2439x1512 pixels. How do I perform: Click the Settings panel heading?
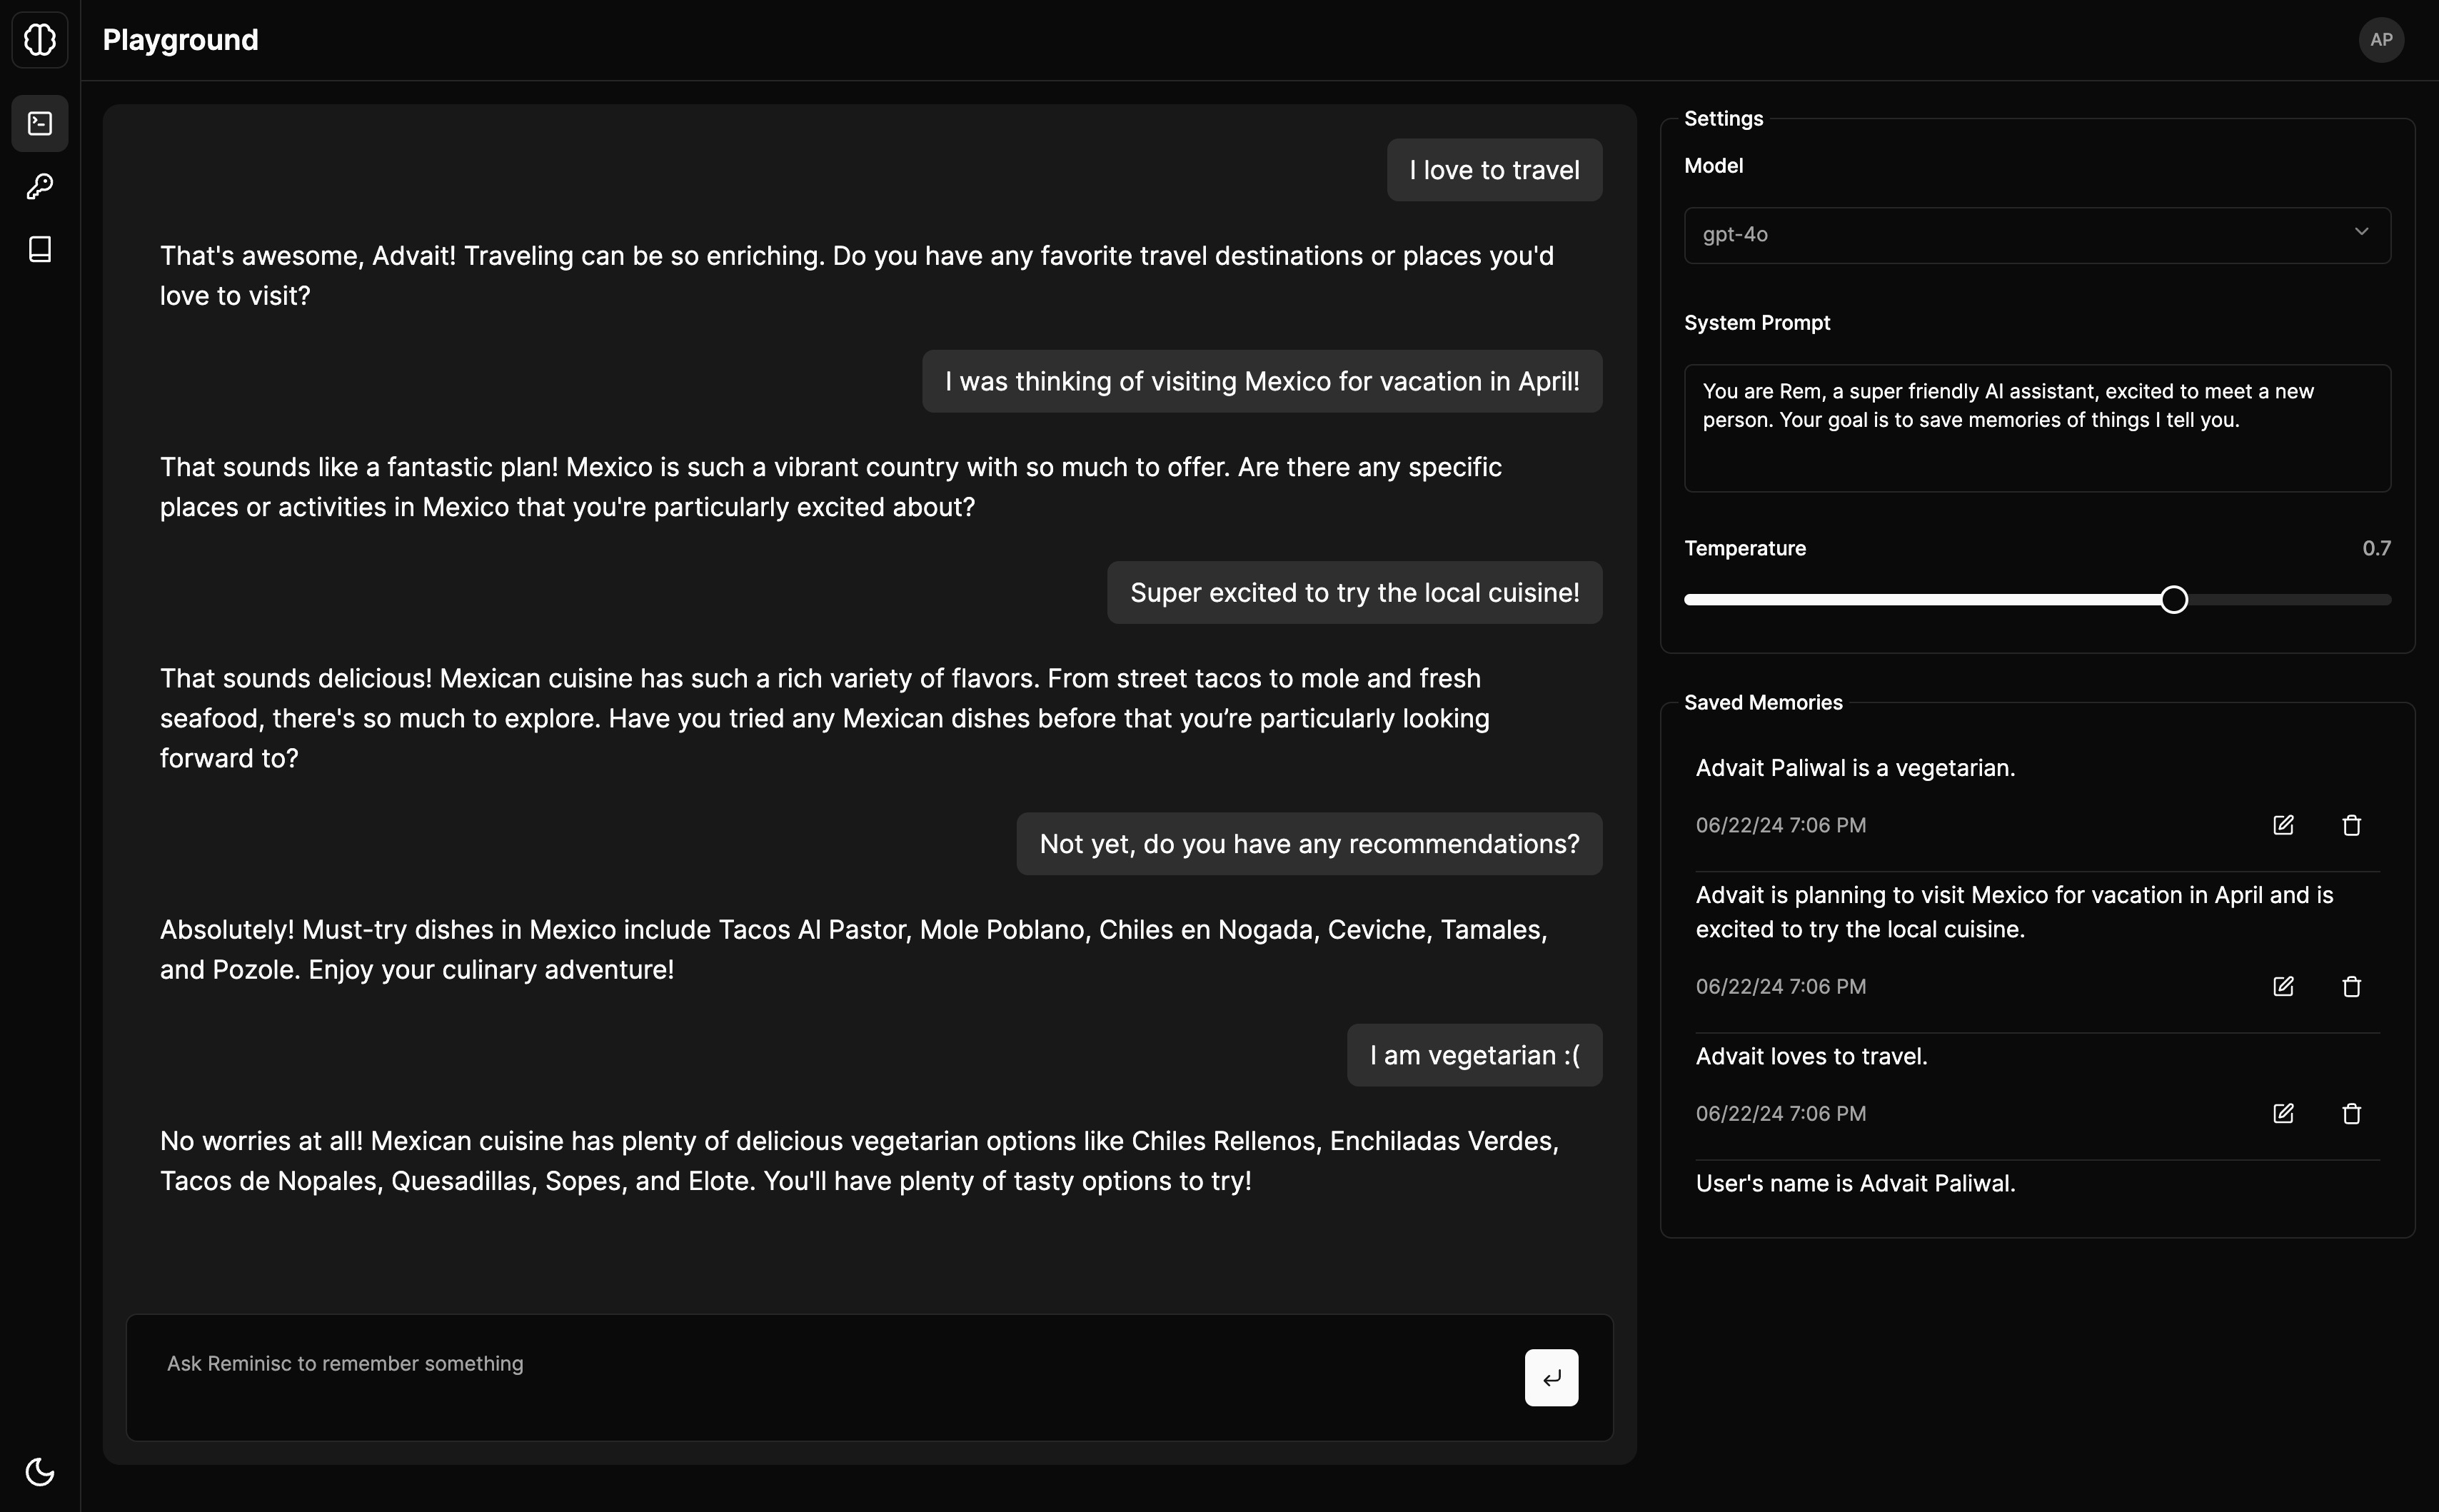click(x=1723, y=118)
